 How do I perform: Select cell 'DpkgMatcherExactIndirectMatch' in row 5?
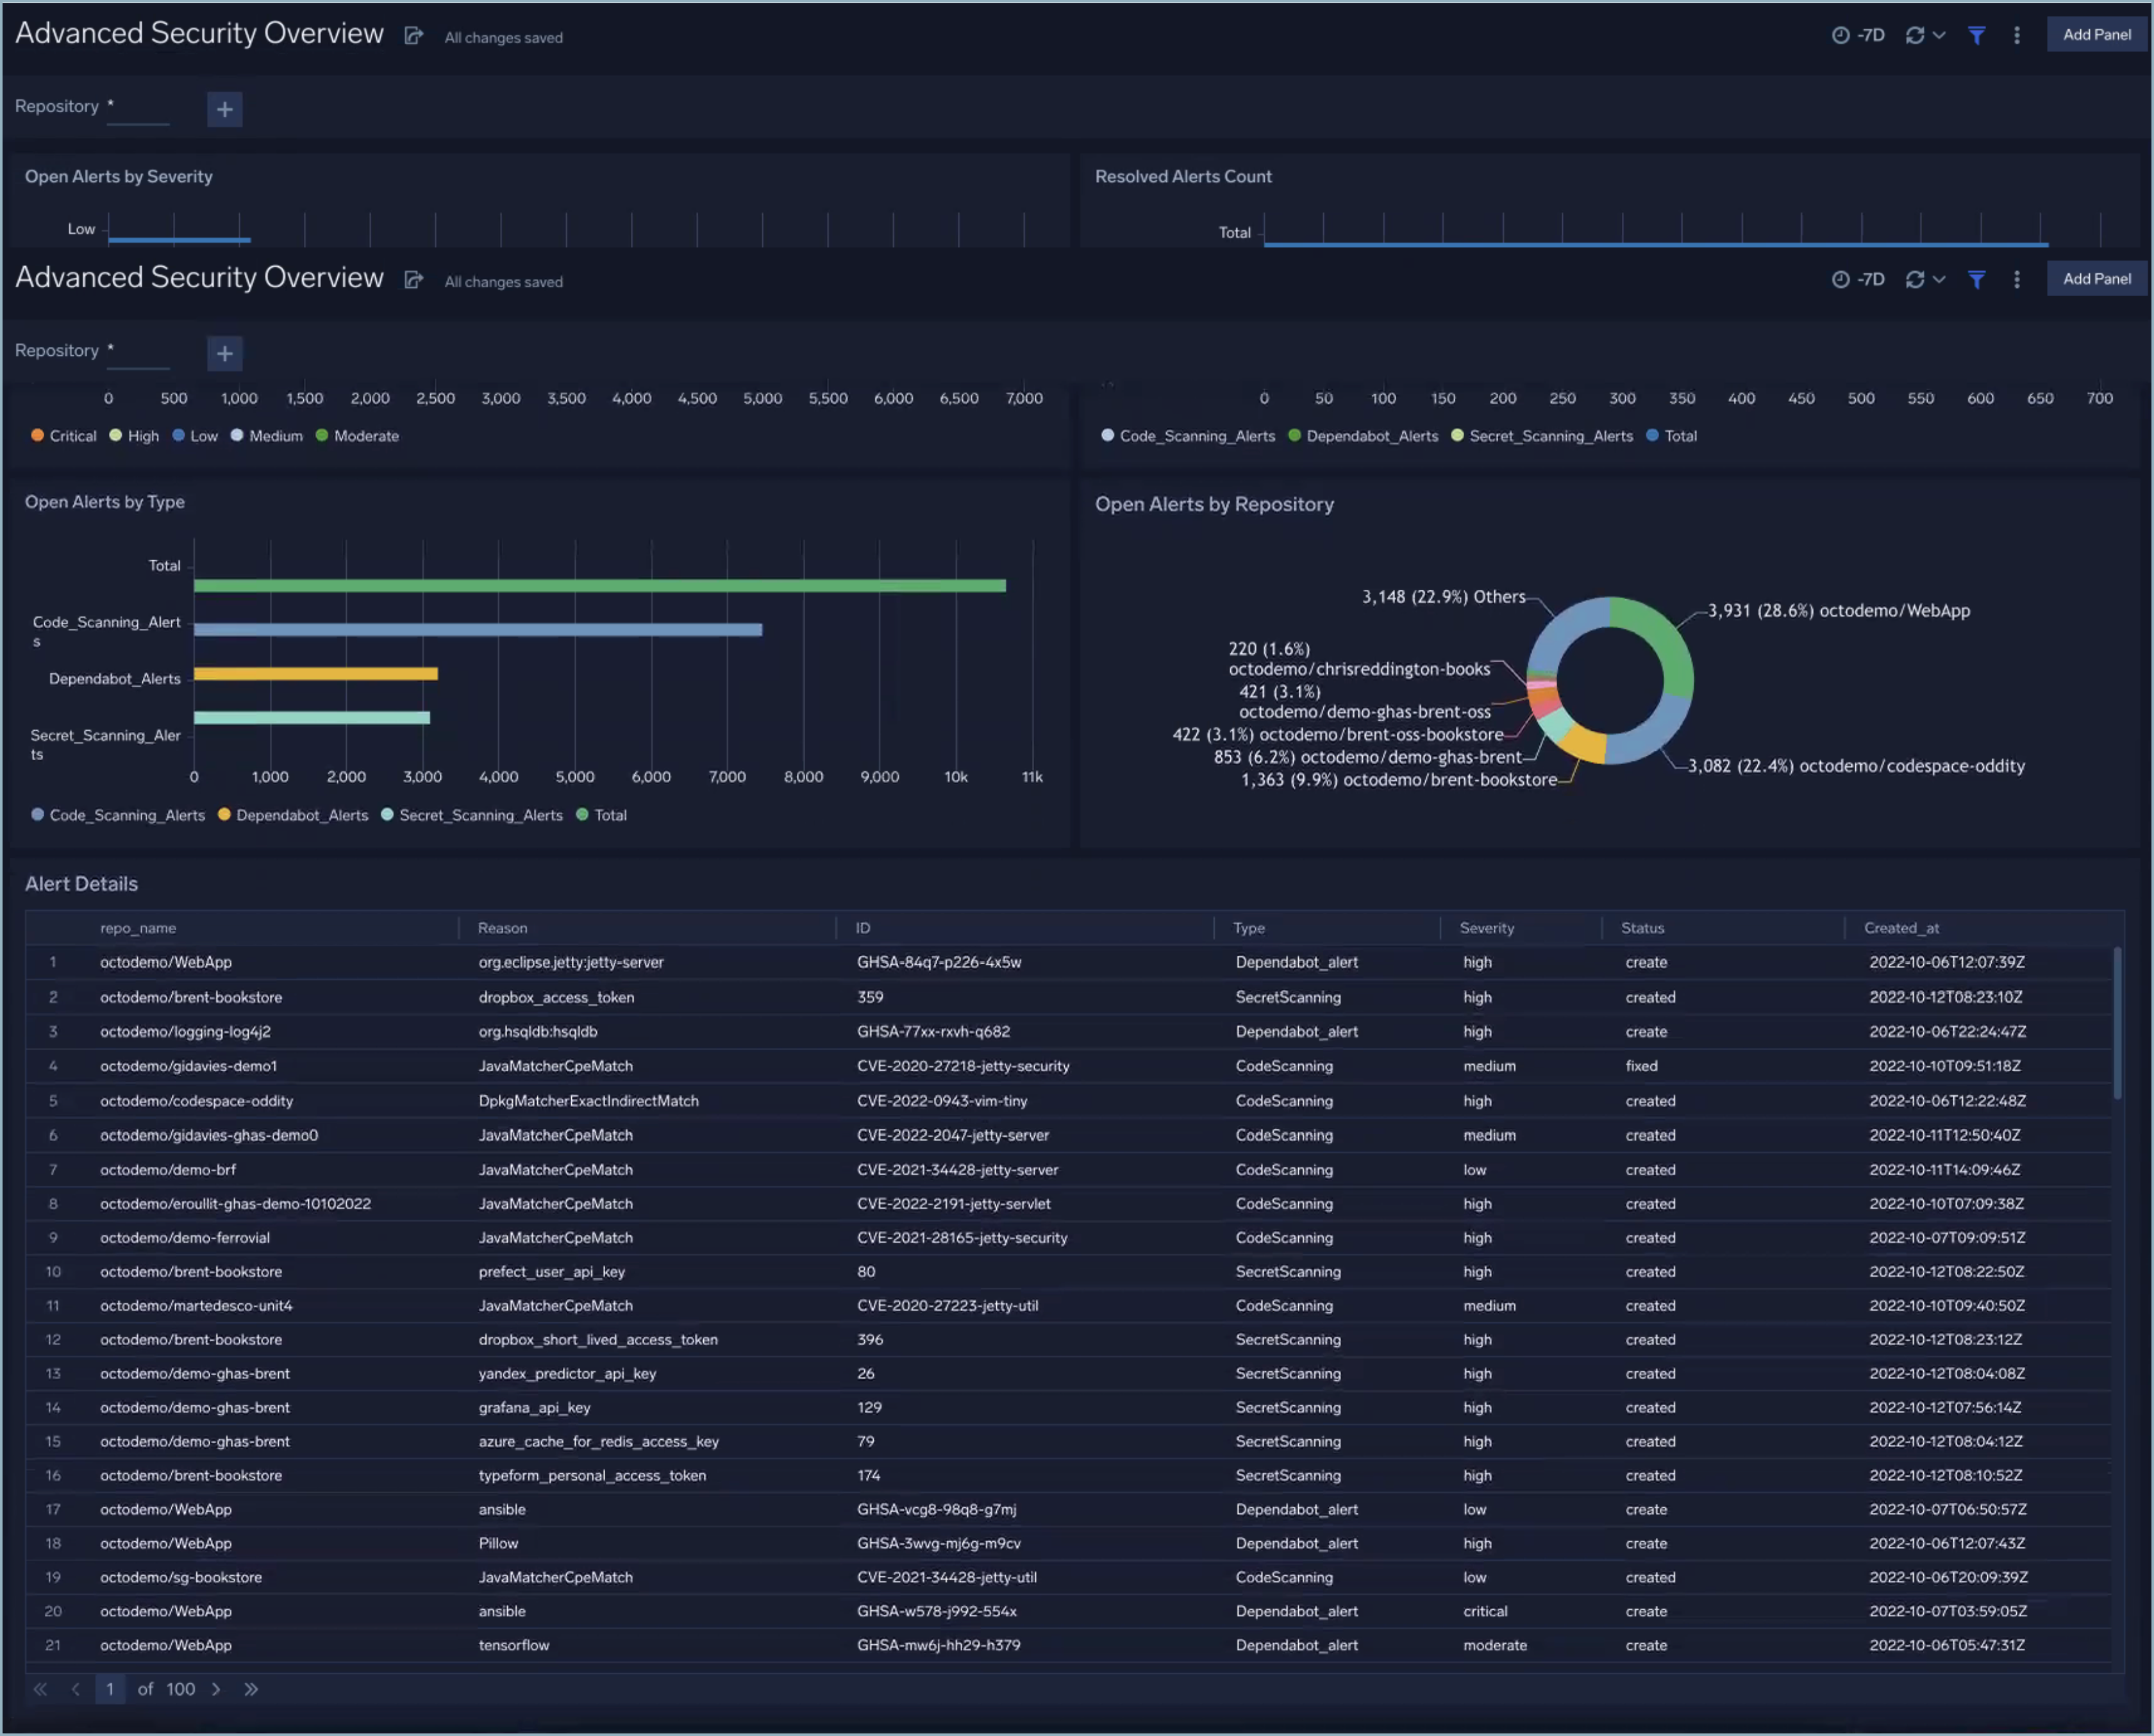(588, 1100)
